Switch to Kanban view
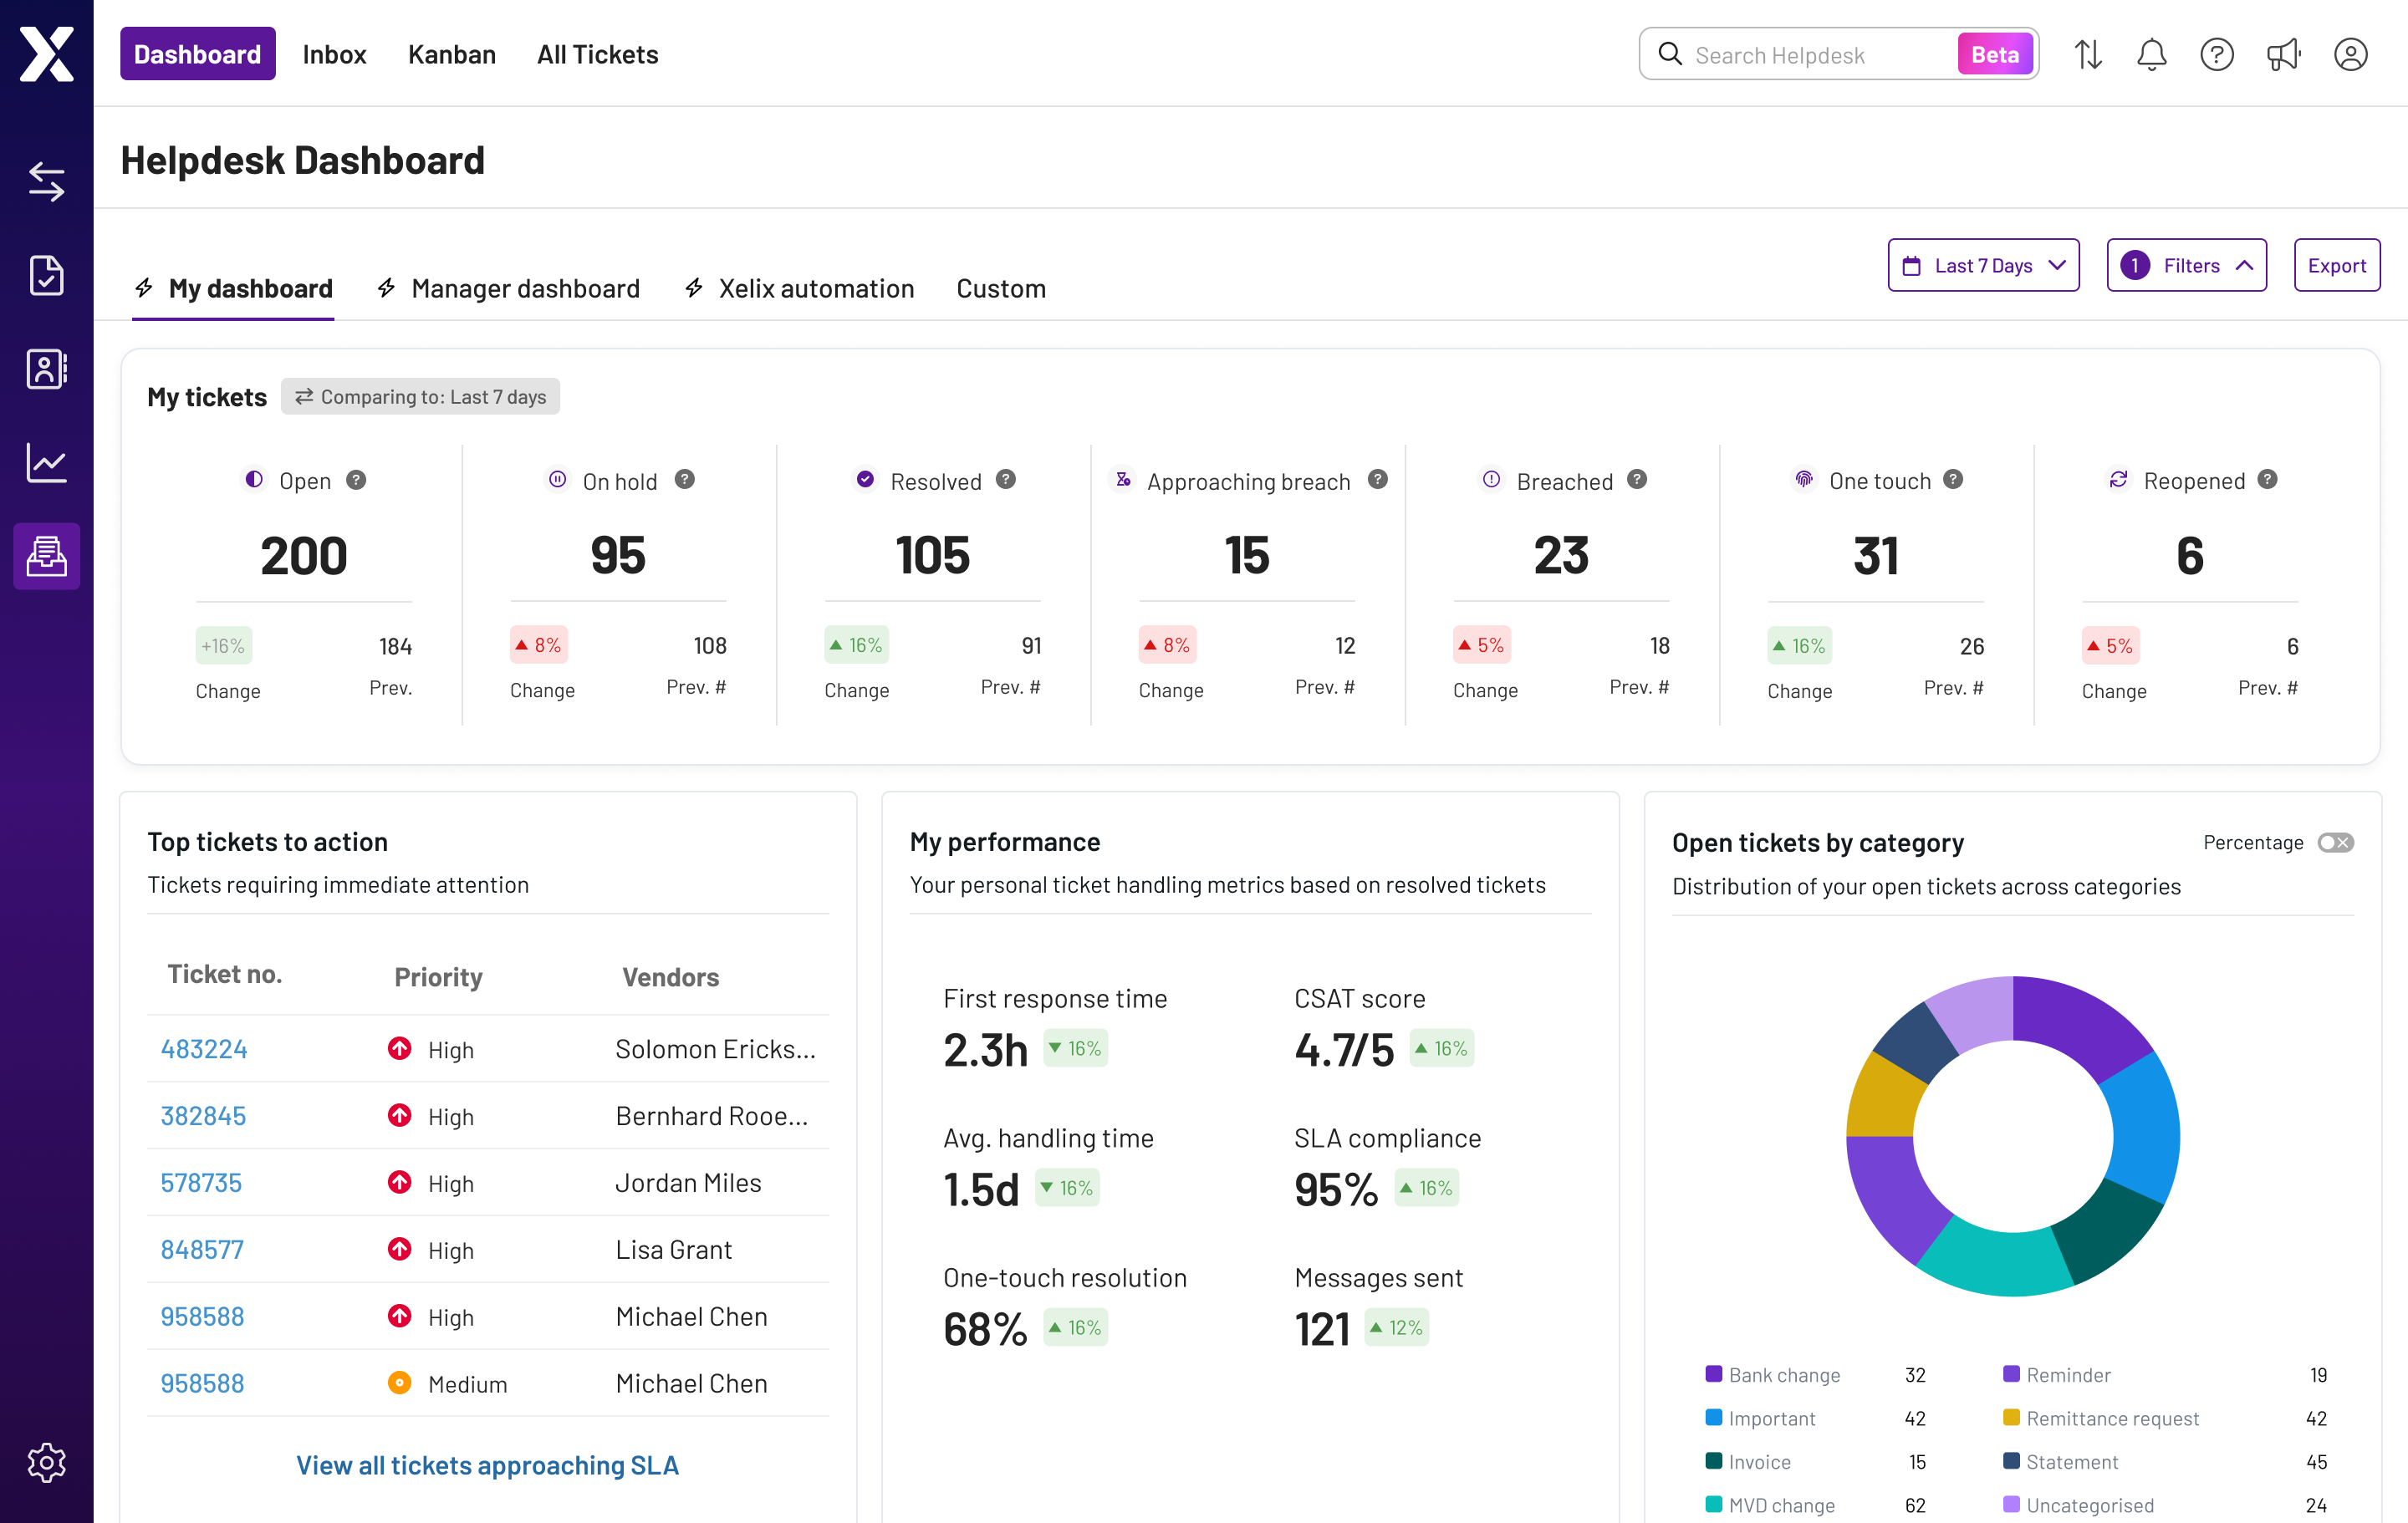Image resolution: width=2408 pixels, height=1523 pixels. tap(451, 54)
